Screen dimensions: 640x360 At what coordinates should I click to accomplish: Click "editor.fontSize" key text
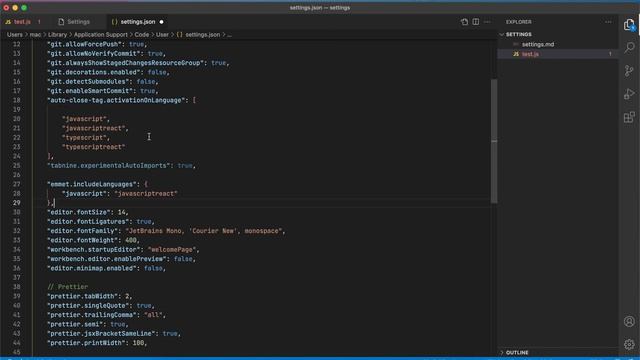tap(79, 212)
